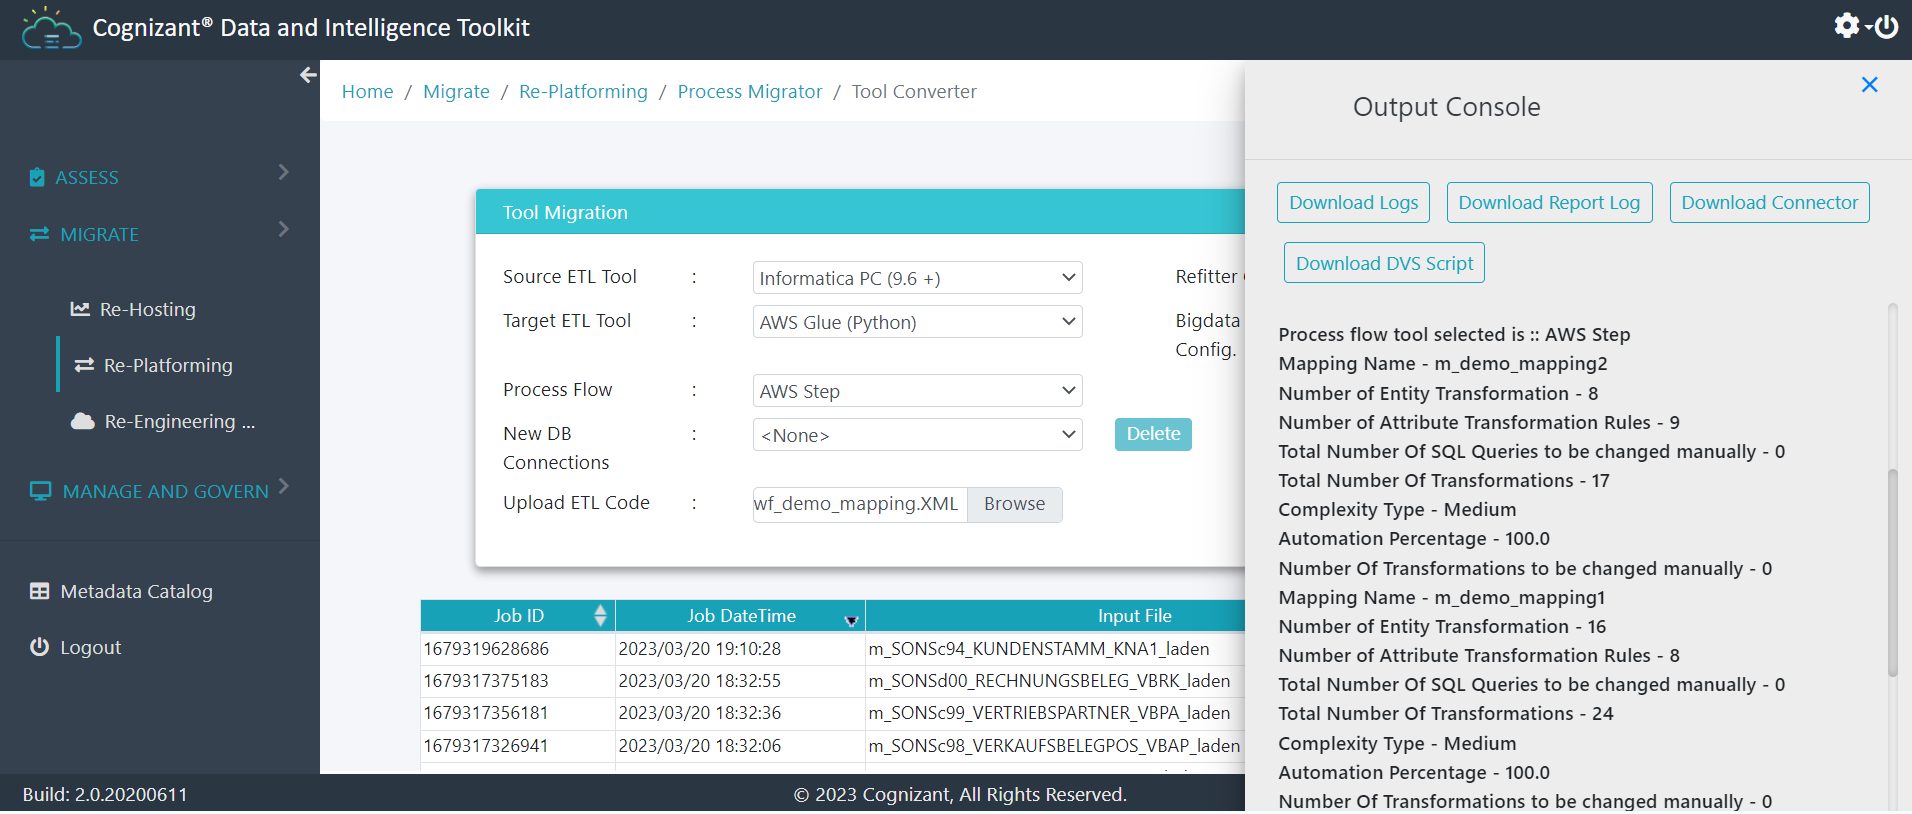Click datetime 2023/03/20 18:32:06
This screenshot has width=1912, height=814.
coord(700,746)
